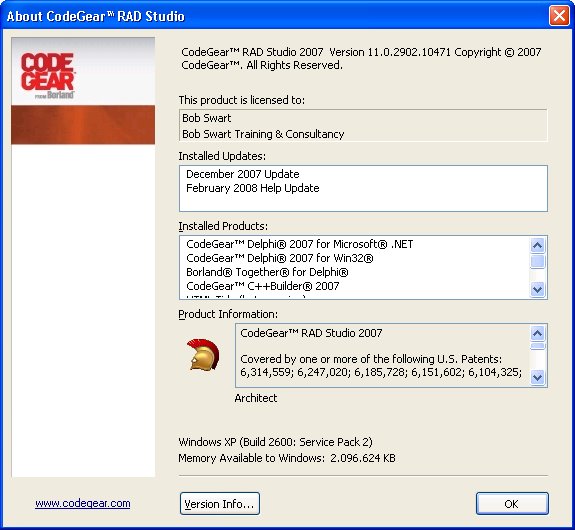The height and width of the screenshot is (530, 575).
Task: Select Borland Together for Delphi entry
Action: [x=267, y=272]
